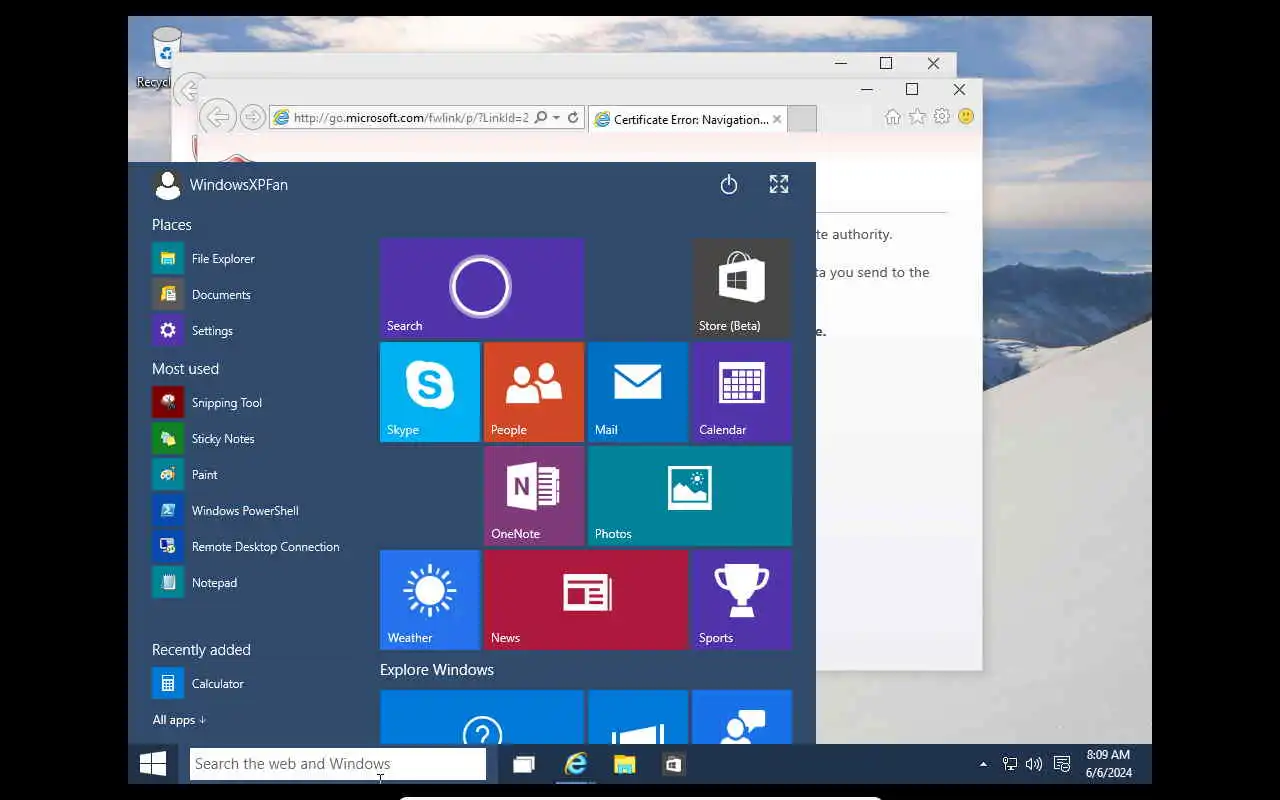Open volume control tray icon

1035,764
